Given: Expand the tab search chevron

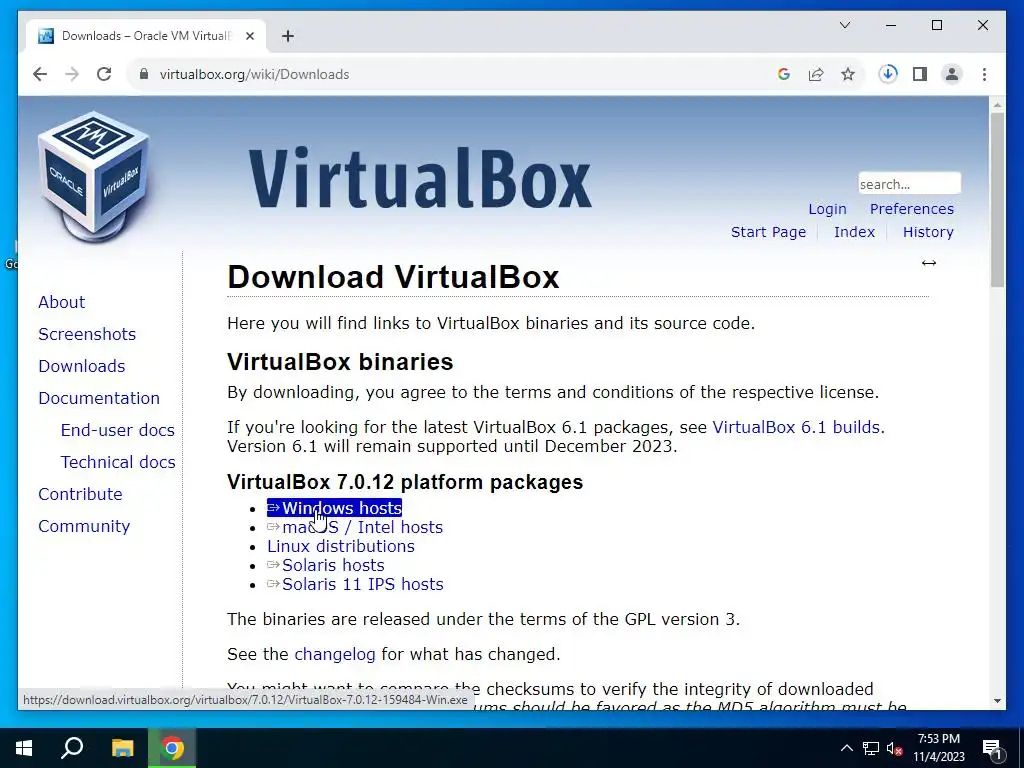Looking at the screenshot, I should click(844, 25).
